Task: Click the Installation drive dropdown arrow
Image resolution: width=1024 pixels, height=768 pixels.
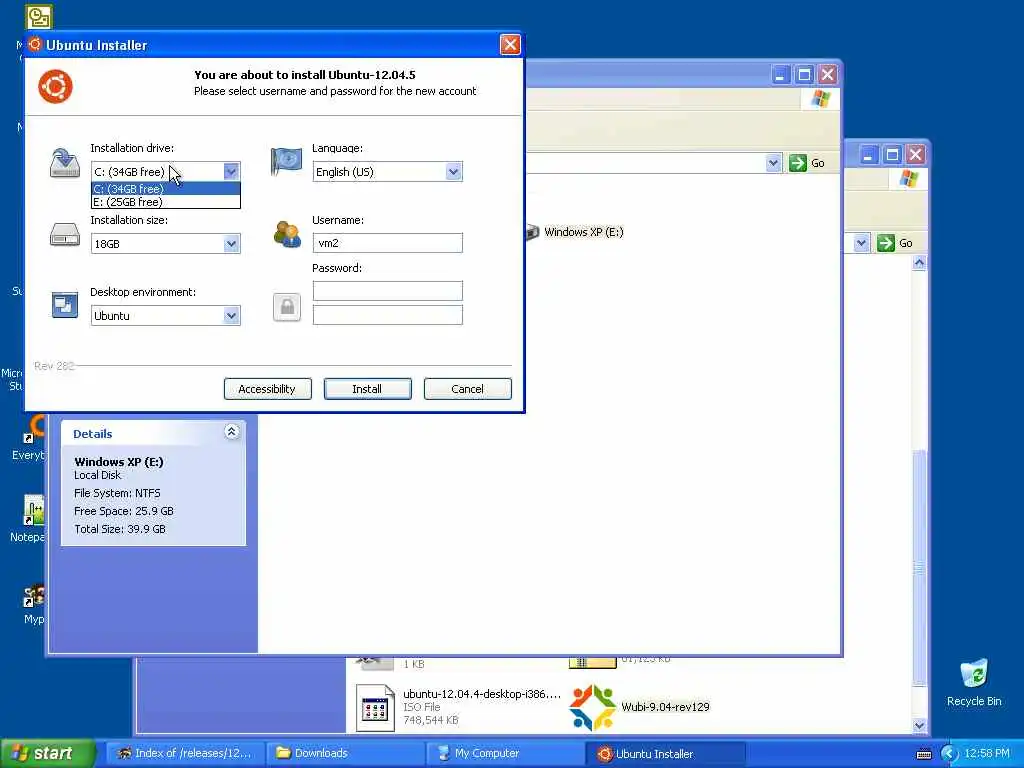Action: (231, 171)
